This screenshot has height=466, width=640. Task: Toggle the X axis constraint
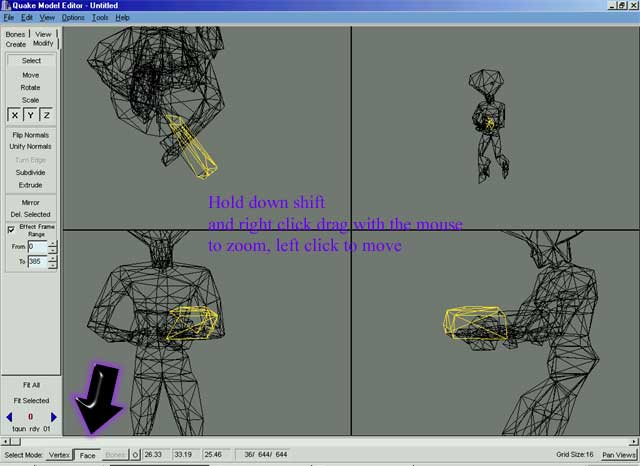14,116
